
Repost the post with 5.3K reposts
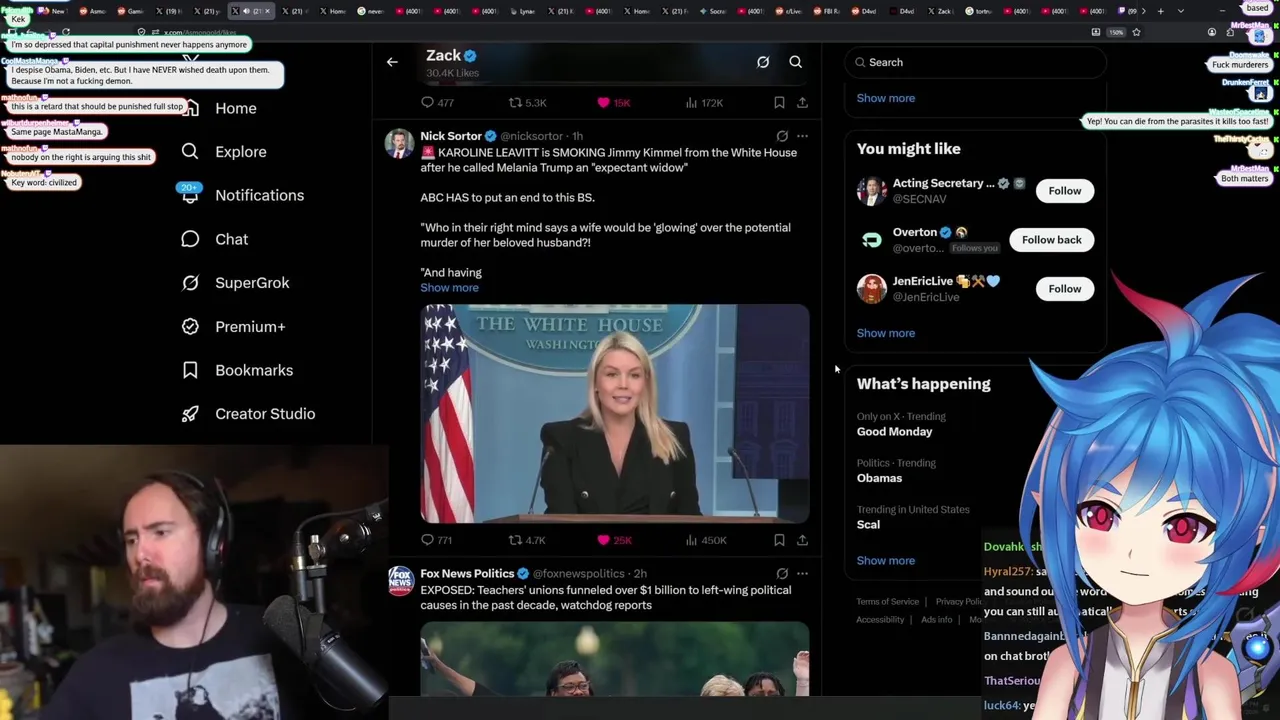(x=527, y=102)
